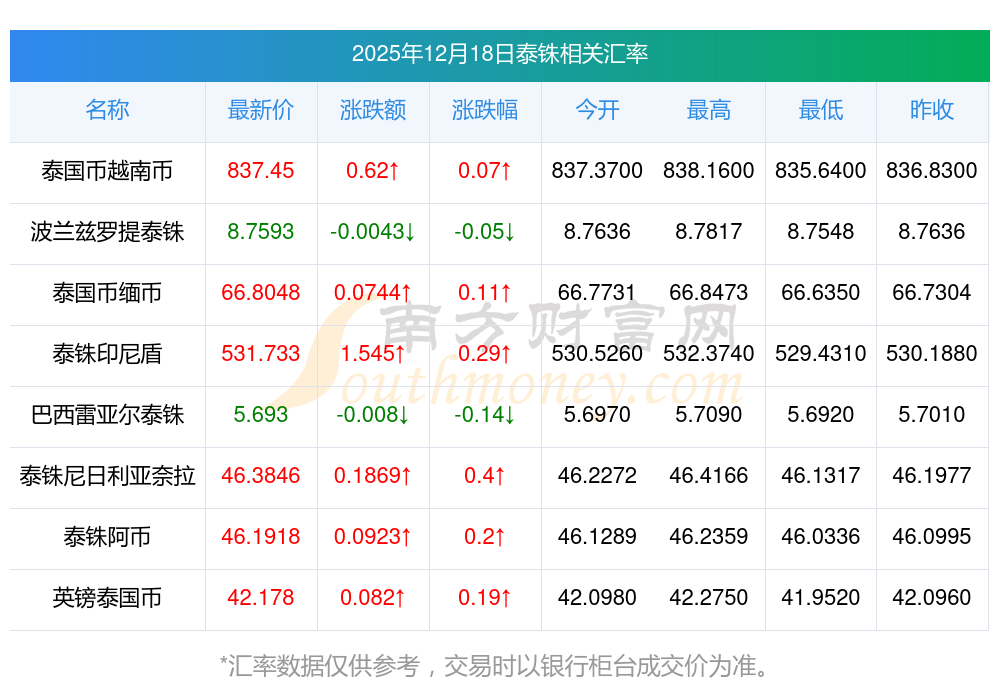Select the 涨跌幅 column header
This screenshot has width=1000, height=697.
[485, 110]
